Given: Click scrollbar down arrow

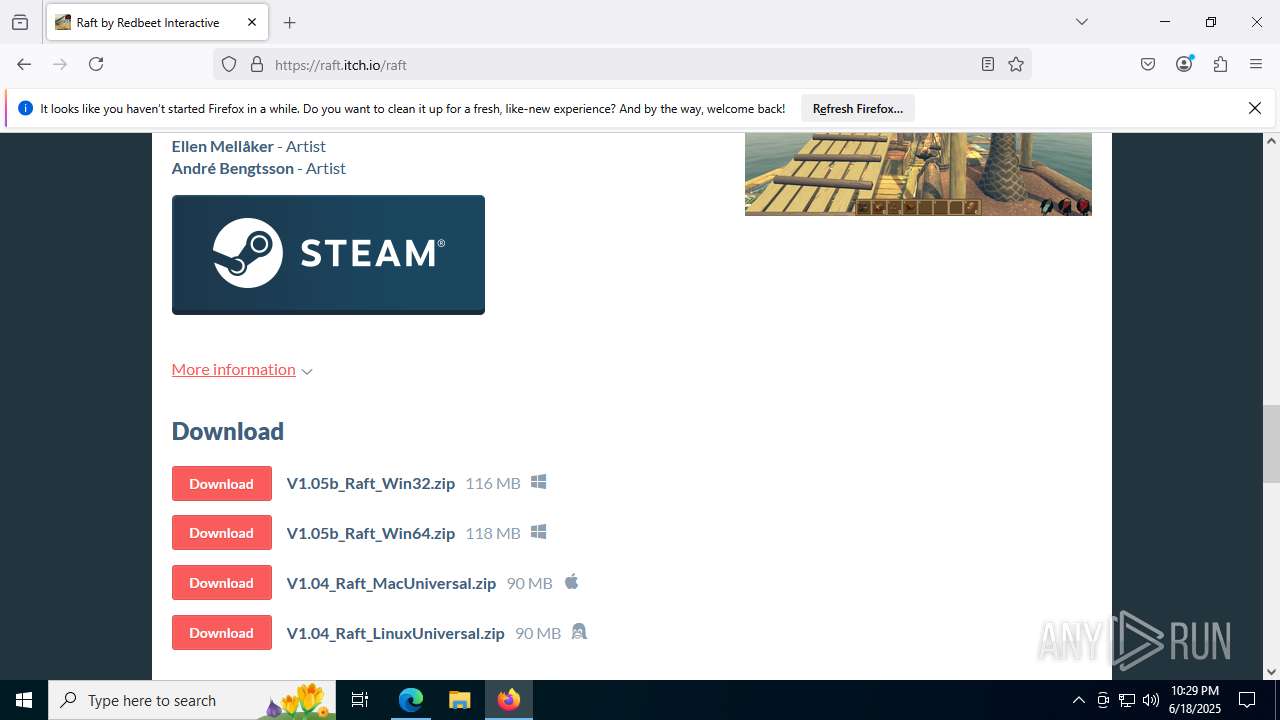Looking at the screenshot, I should coord(1271,672).
